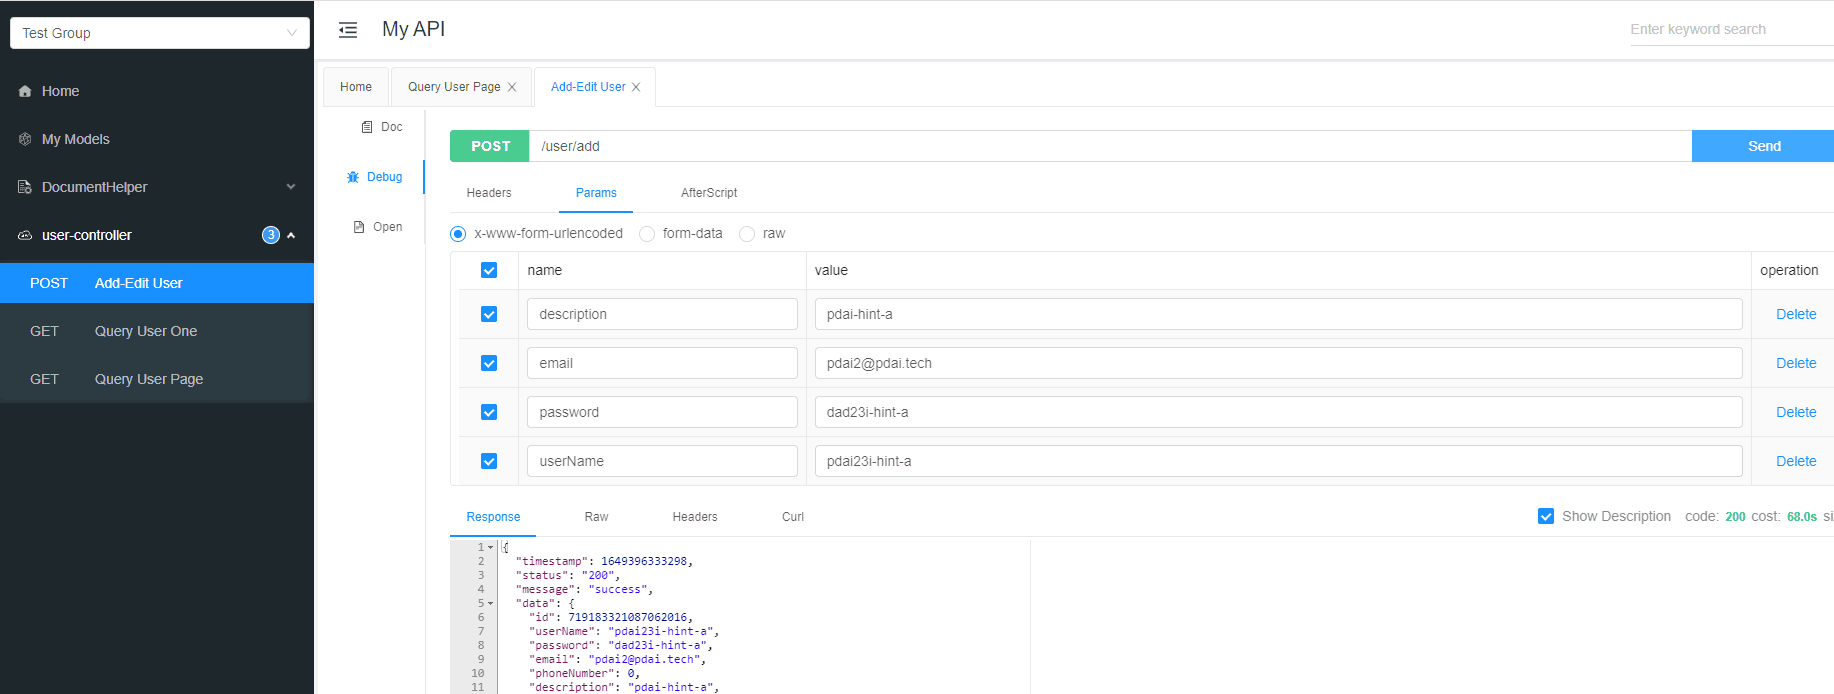
Task: Delete the email parameter row
Action: 1796,363
